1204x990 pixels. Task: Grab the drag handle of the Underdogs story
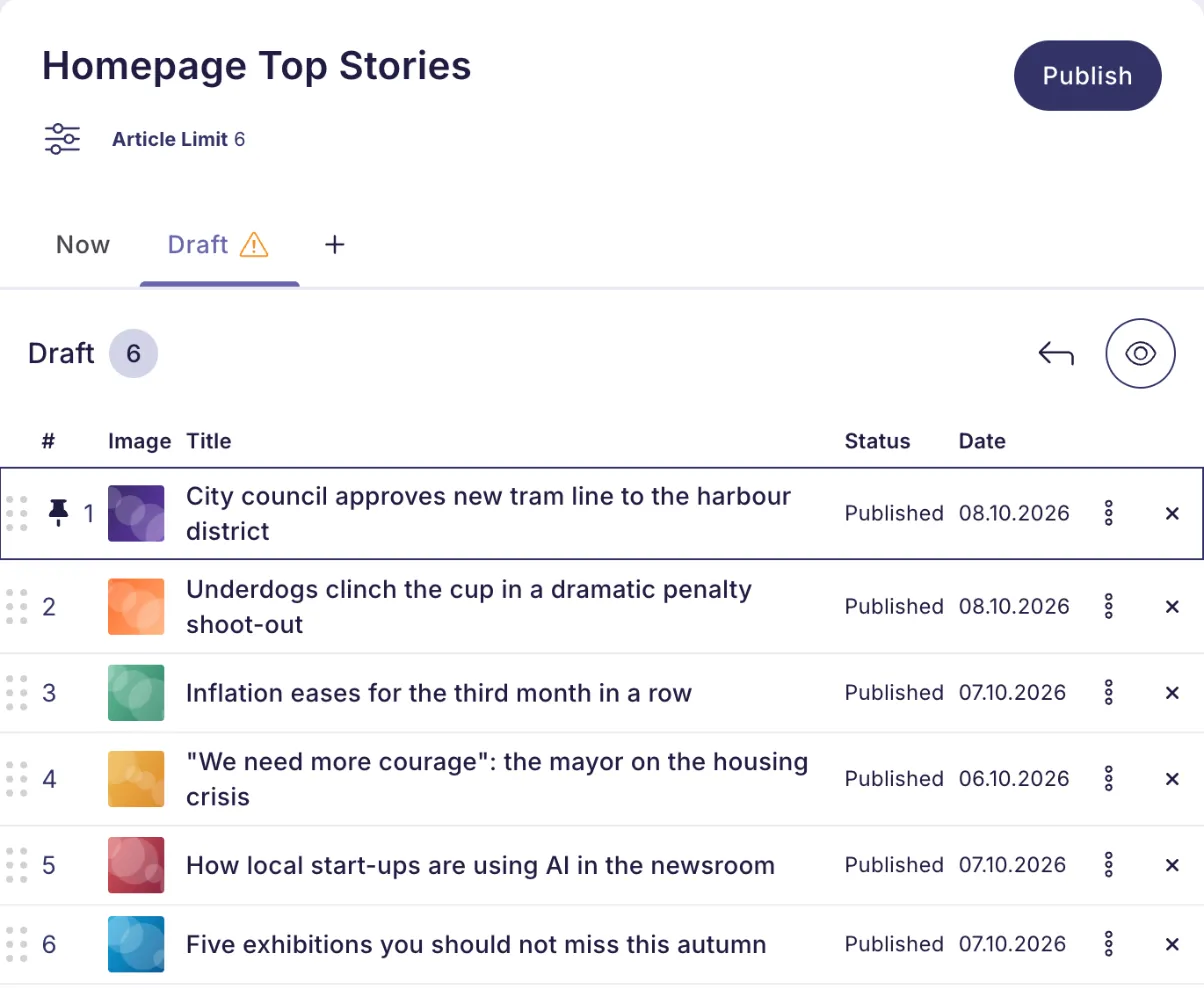[16, 607]
